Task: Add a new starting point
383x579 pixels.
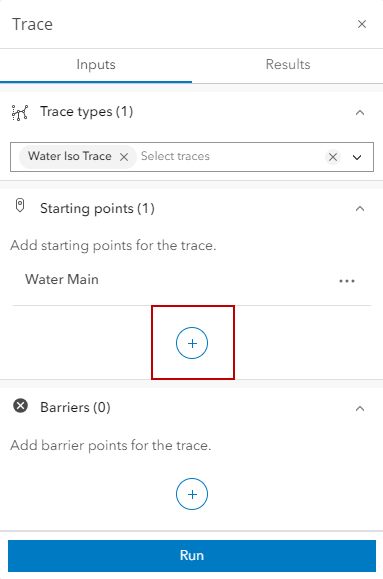Action: point(192,343)
